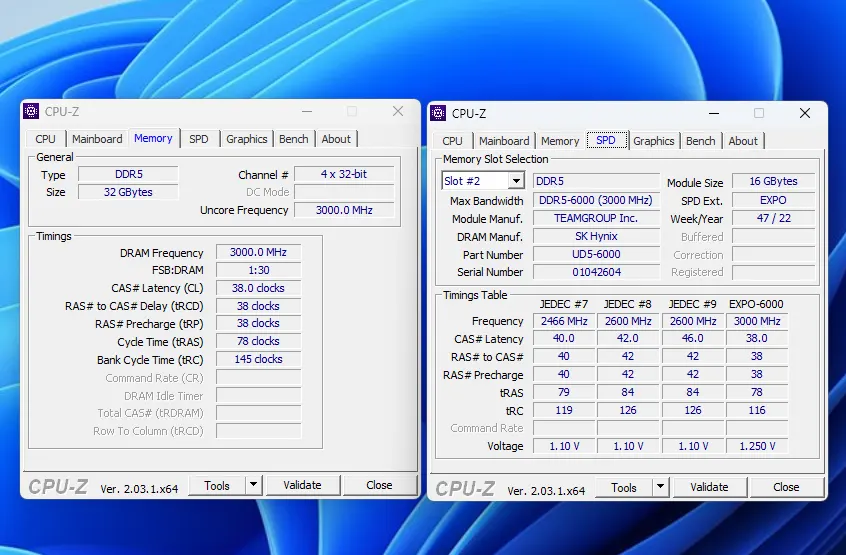846x555 pixels.
Task: Switch to the CPU tab in the right window
Action: pyautogui.click(x=453, y=141)
